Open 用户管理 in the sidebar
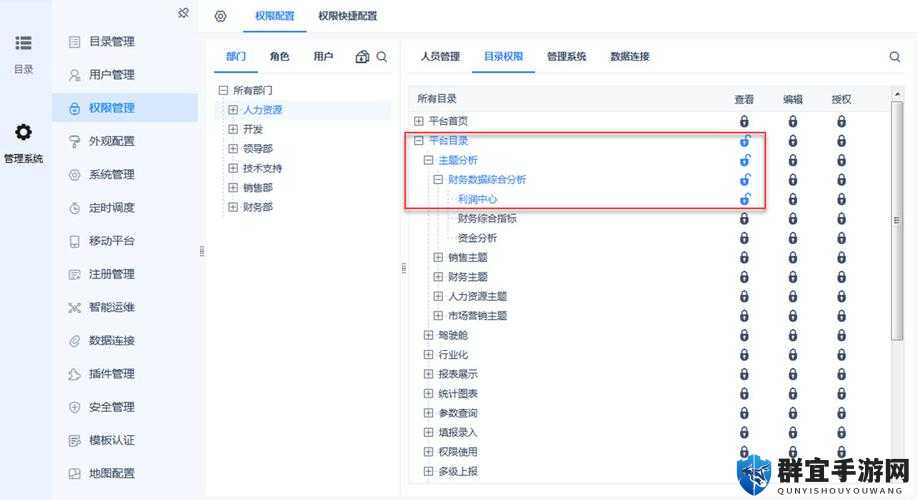The width and height of the screenshot is (917, 500). click(112, 75)
